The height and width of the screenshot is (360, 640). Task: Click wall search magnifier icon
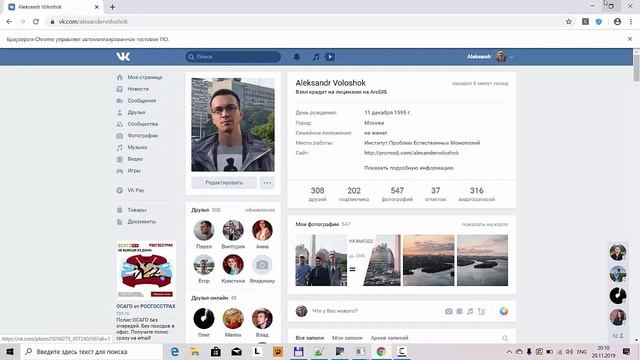(x=505, y=338)
